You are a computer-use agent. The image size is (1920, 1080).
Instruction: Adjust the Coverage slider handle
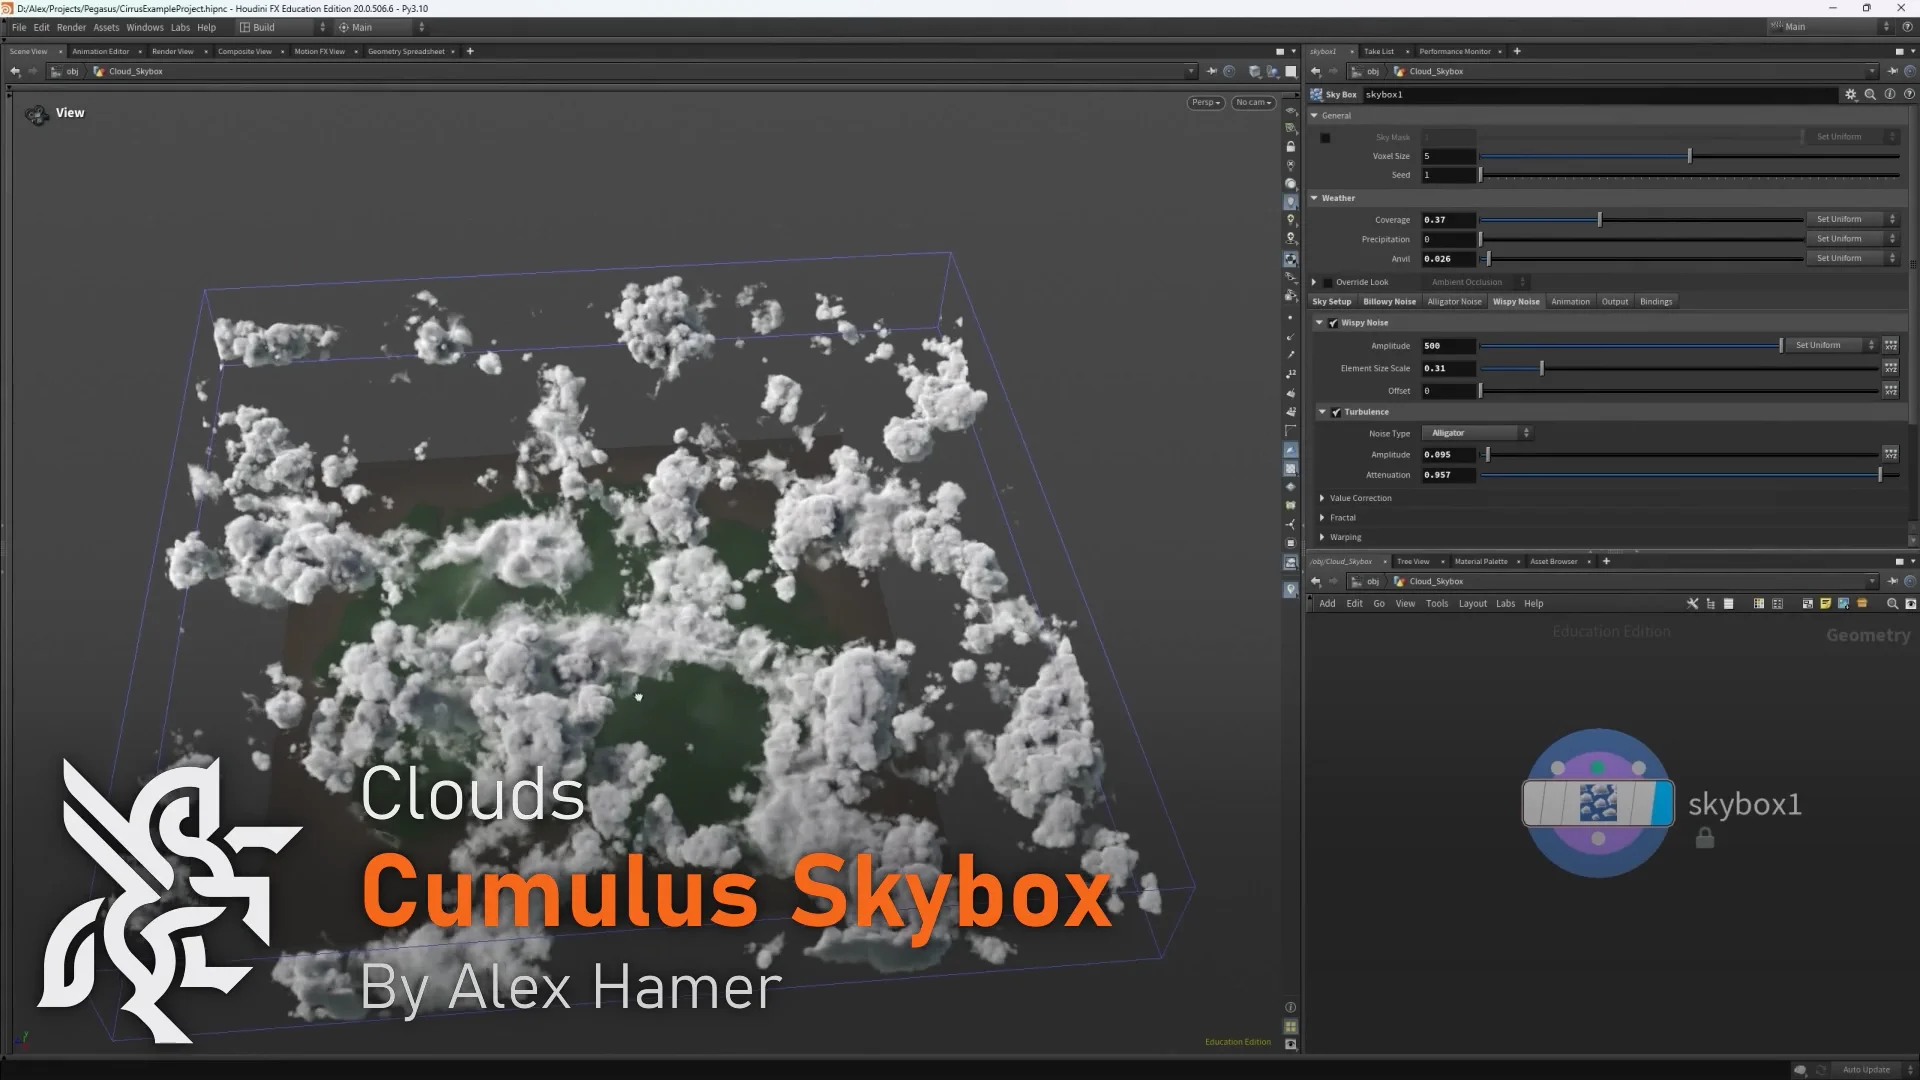tap(1599, 220)
